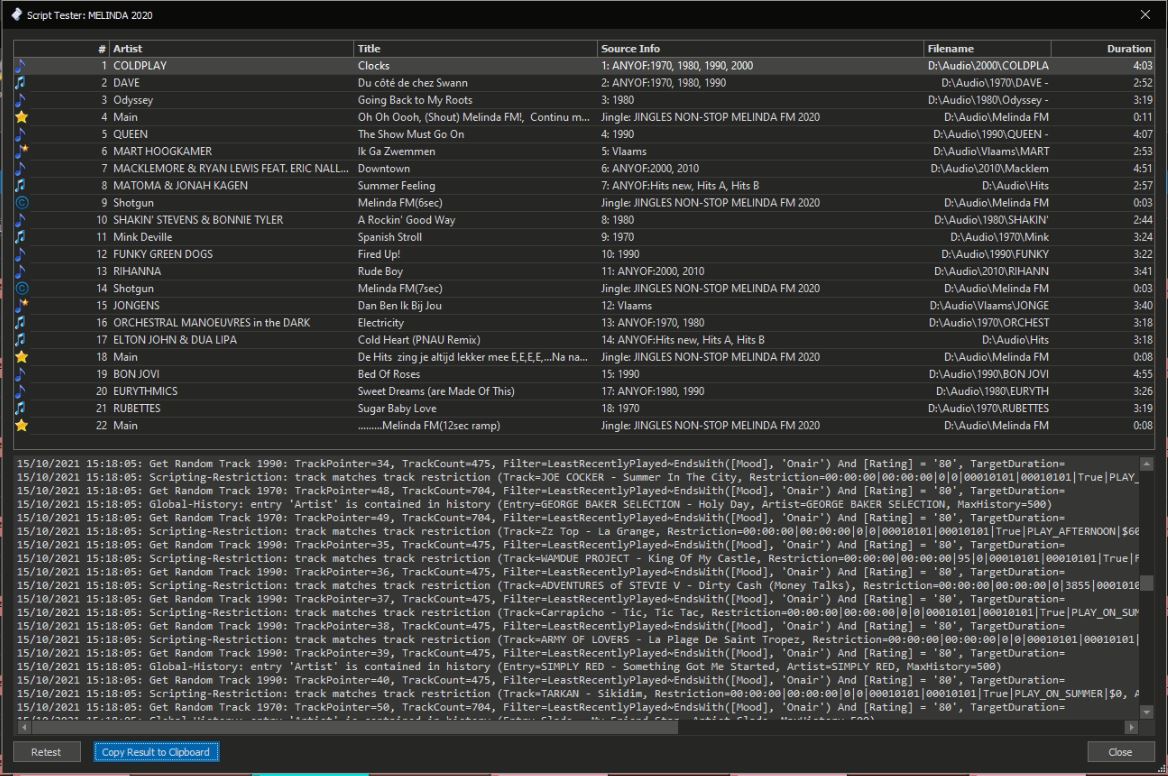Click the note icon by ORCHESTRAL MANOEUVRES row
Image resolution: width=1168 pixels, height=776 pixels.
click(x=21, y=322)
